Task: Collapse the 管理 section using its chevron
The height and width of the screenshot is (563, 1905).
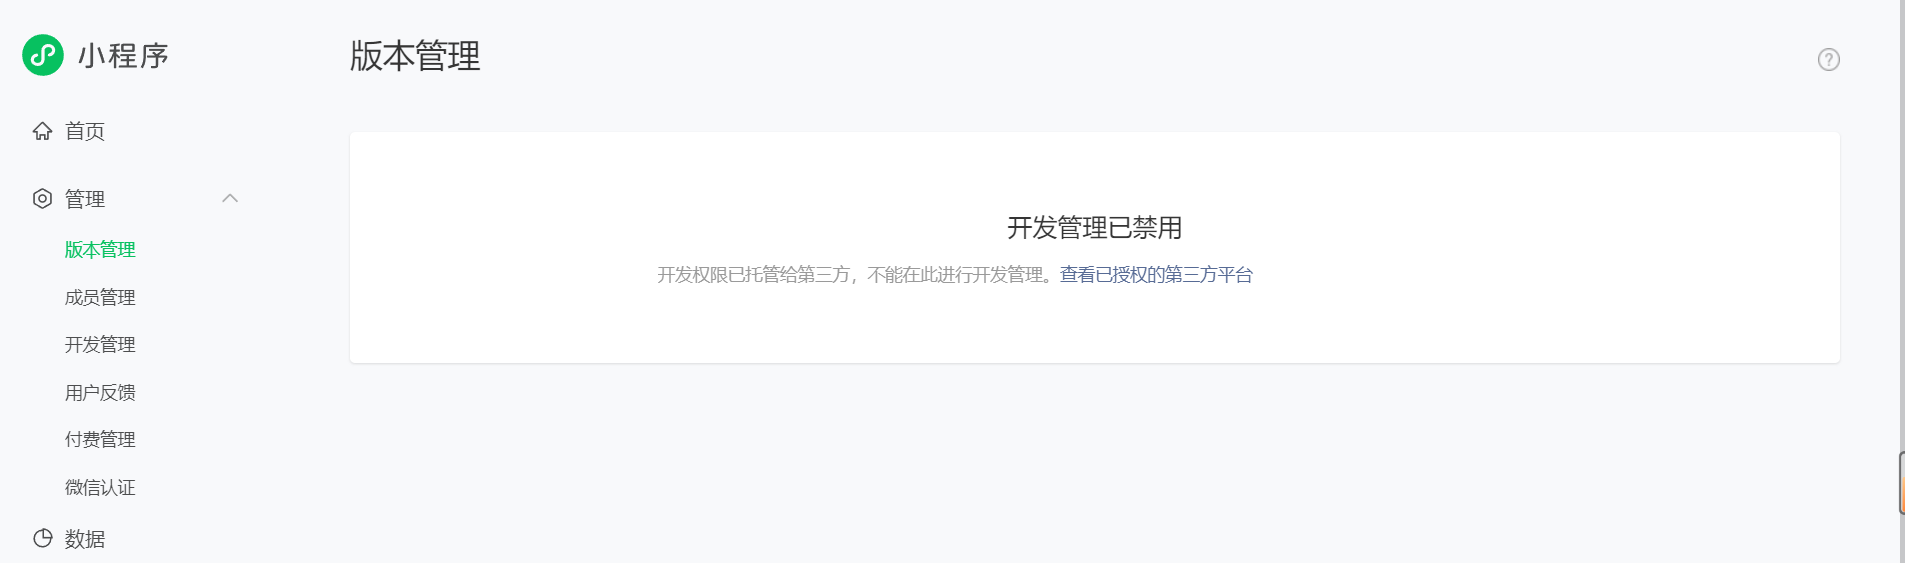Action: [230, 198]
